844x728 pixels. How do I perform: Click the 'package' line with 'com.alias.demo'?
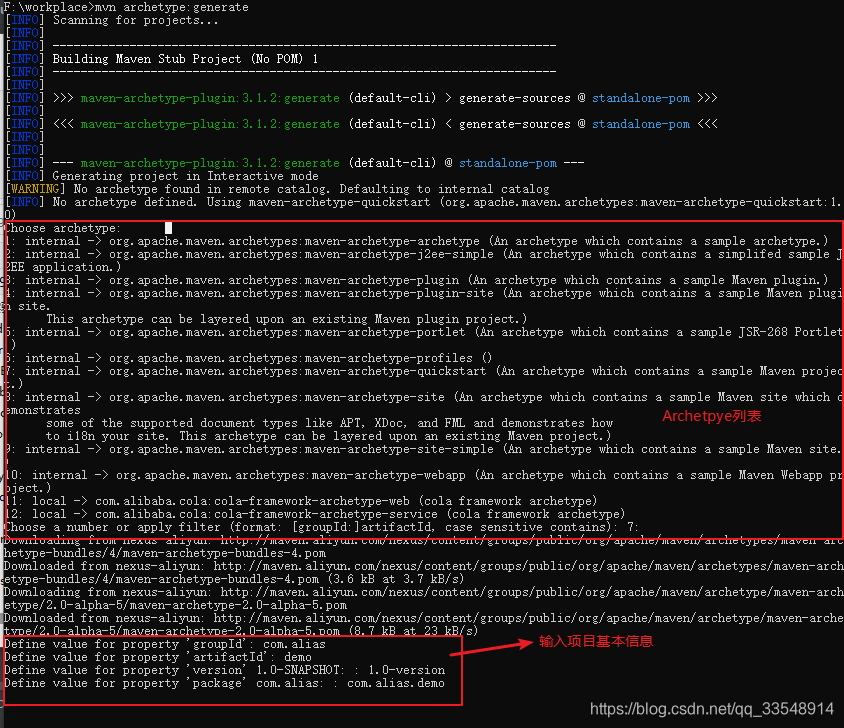coord(224,683)
